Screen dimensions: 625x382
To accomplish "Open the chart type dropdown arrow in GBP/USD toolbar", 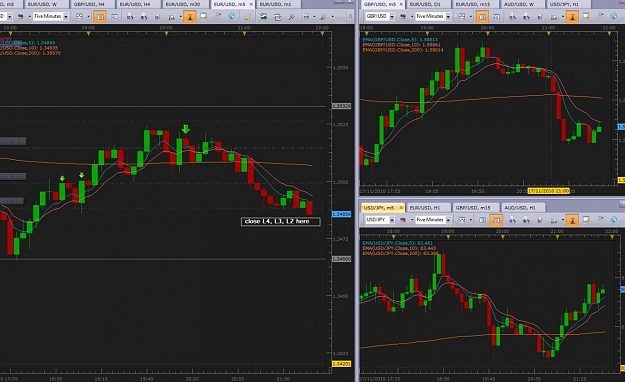I will coord(470,17).
